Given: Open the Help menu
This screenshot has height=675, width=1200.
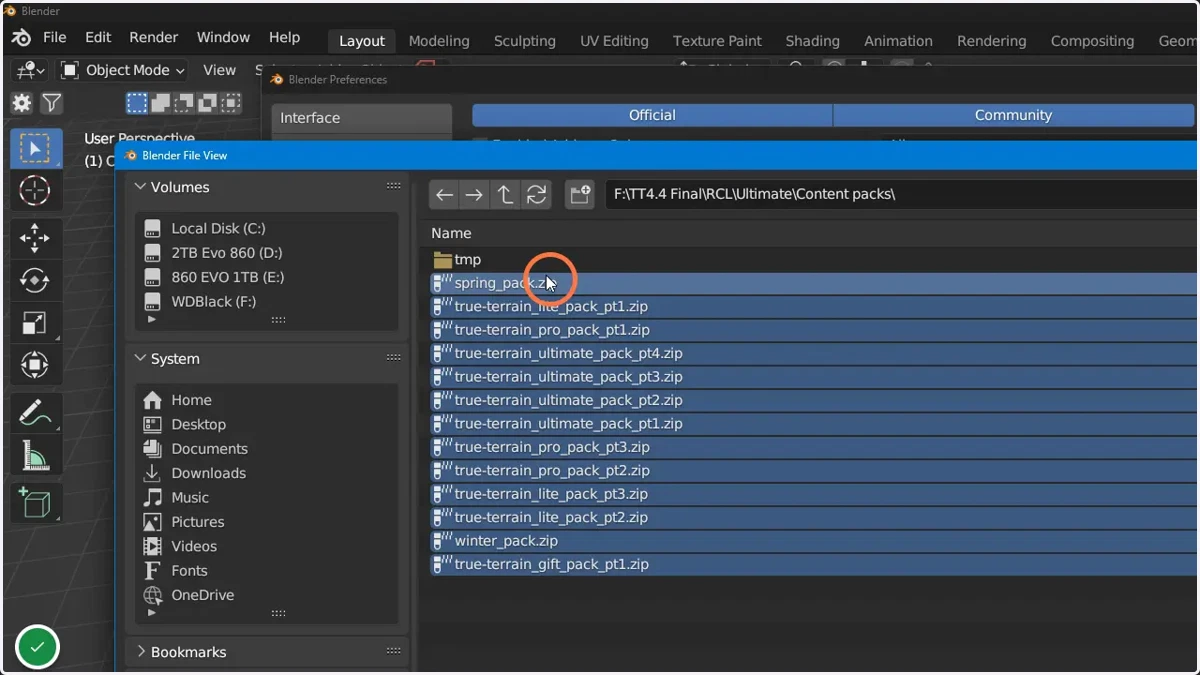Looking at the screenshot, I should [x=285, y=37].
